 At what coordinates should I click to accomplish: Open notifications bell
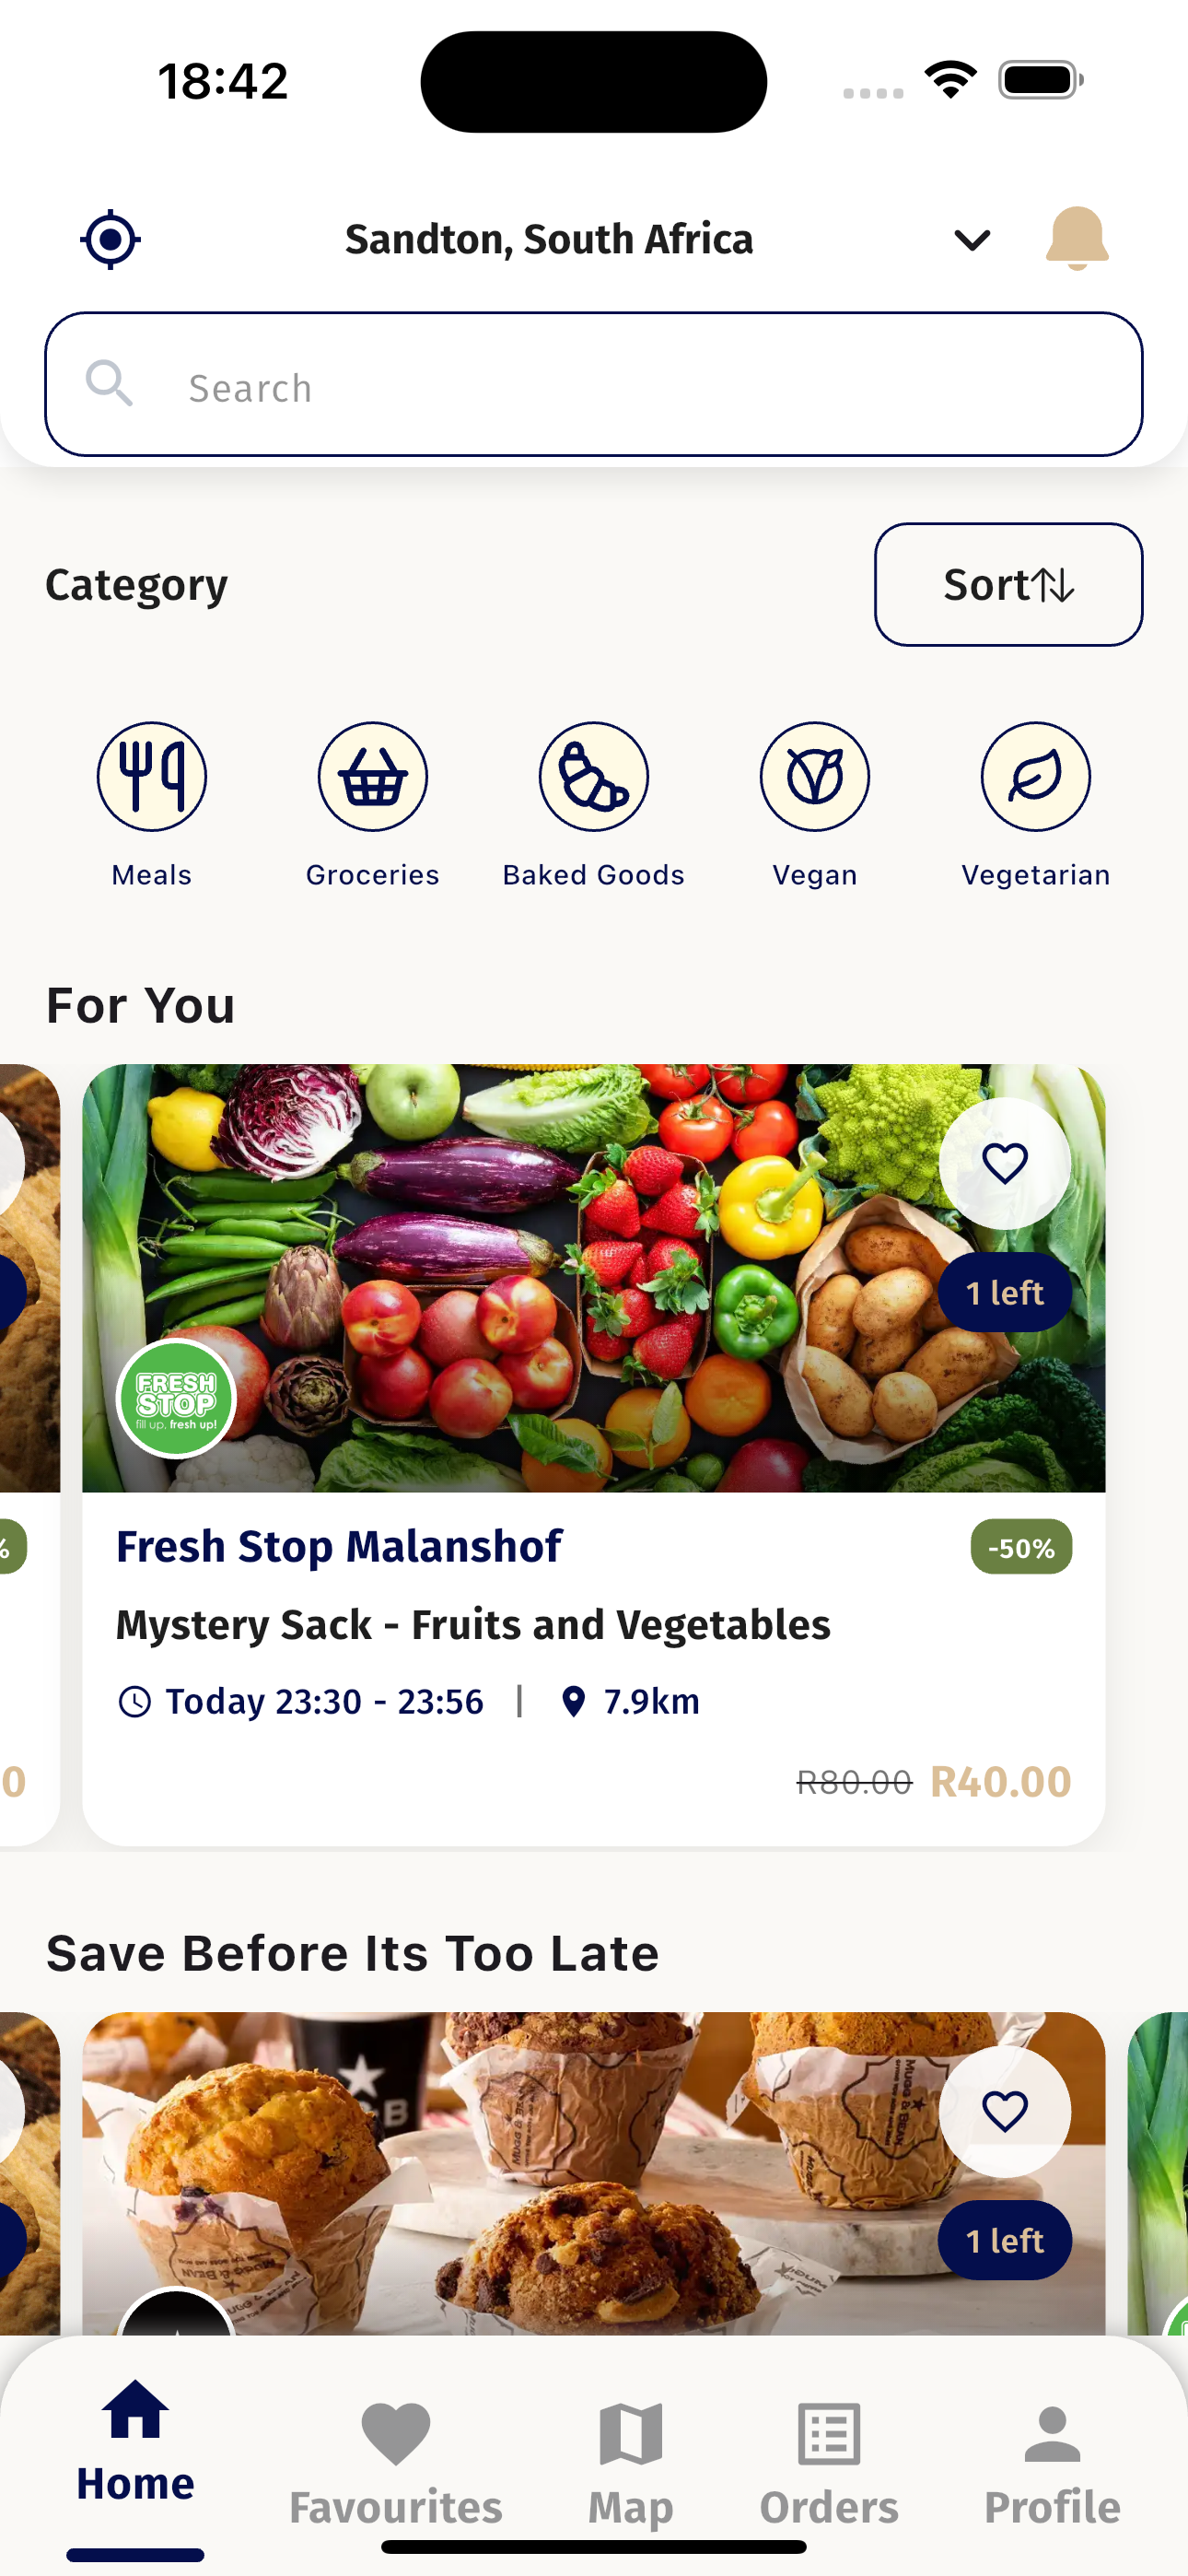[x=1076, y=240]
